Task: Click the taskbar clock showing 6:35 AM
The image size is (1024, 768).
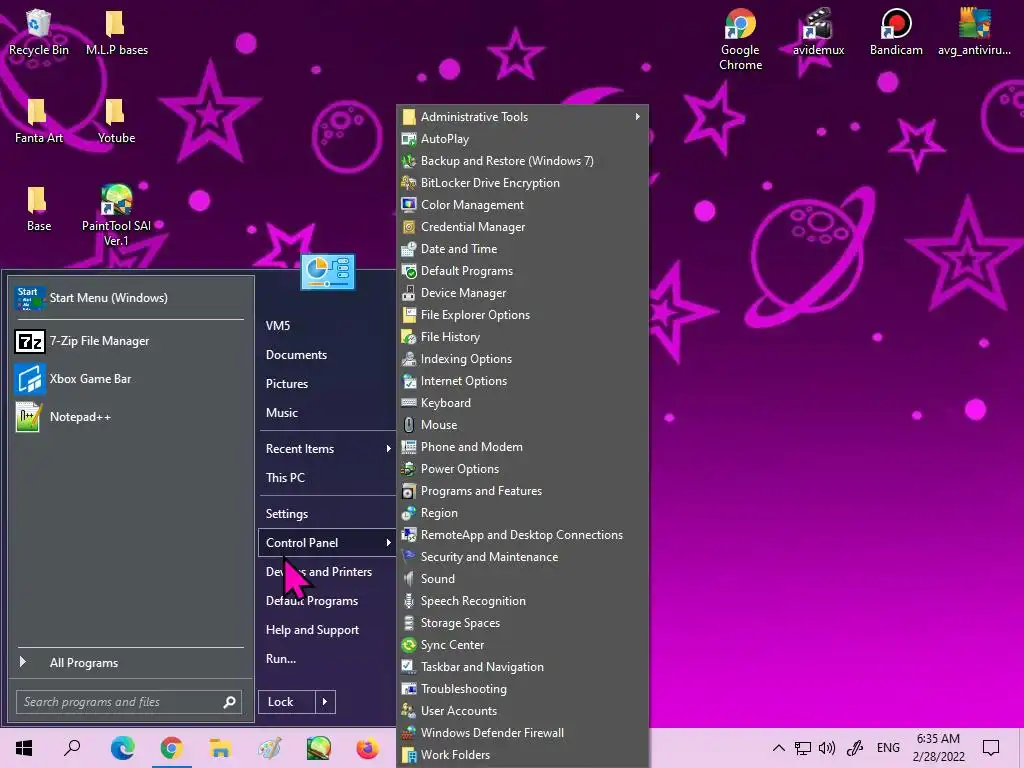Action: (x=938, y=748)
